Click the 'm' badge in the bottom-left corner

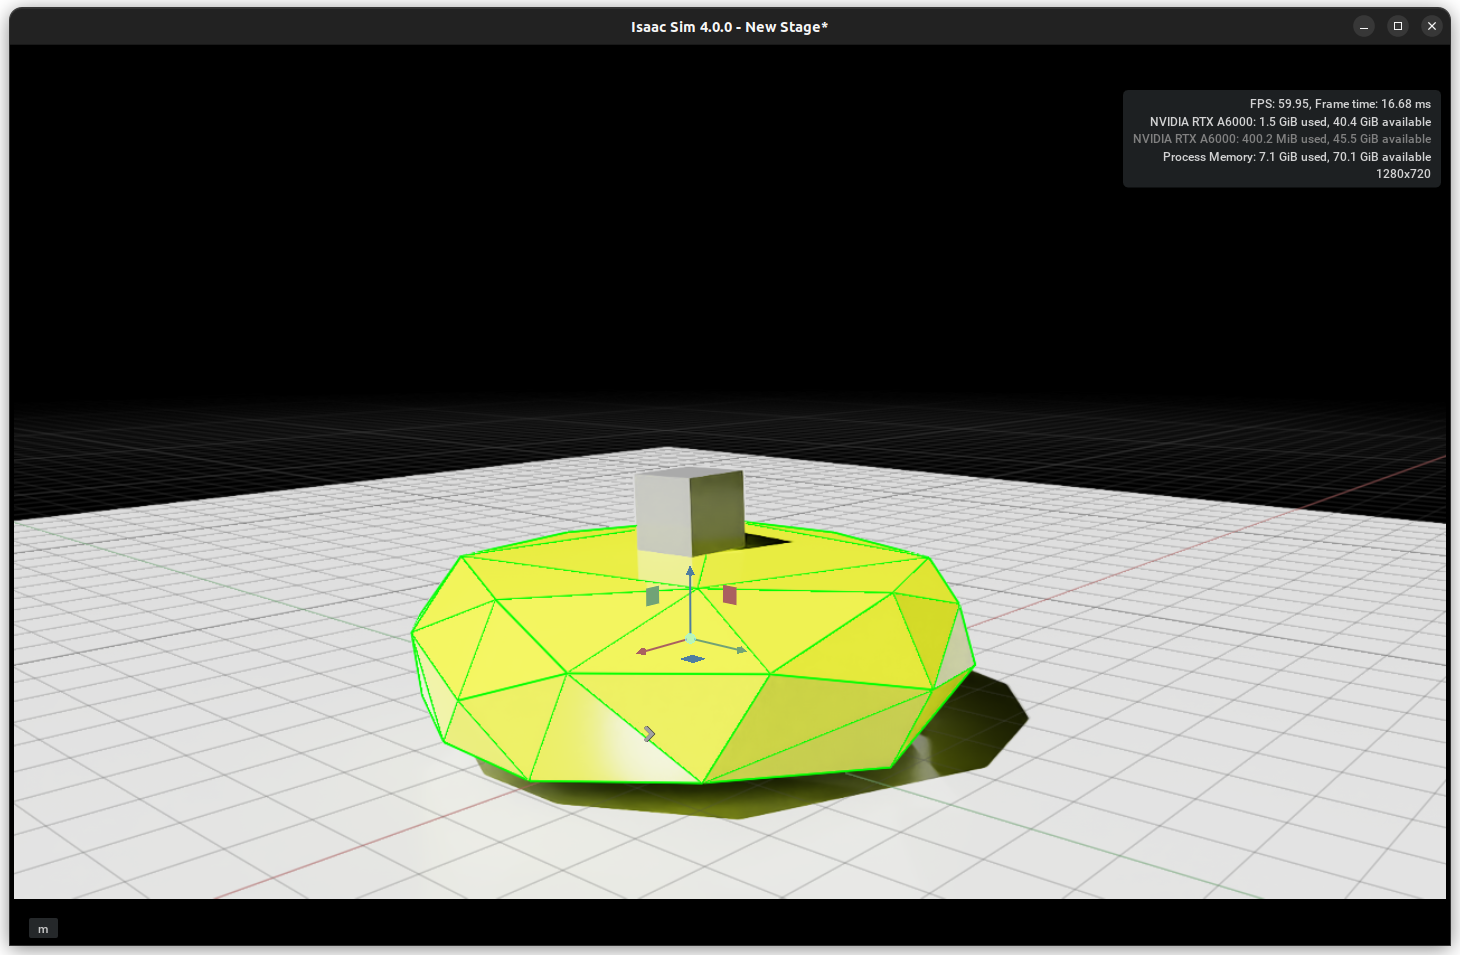point(43,928)
